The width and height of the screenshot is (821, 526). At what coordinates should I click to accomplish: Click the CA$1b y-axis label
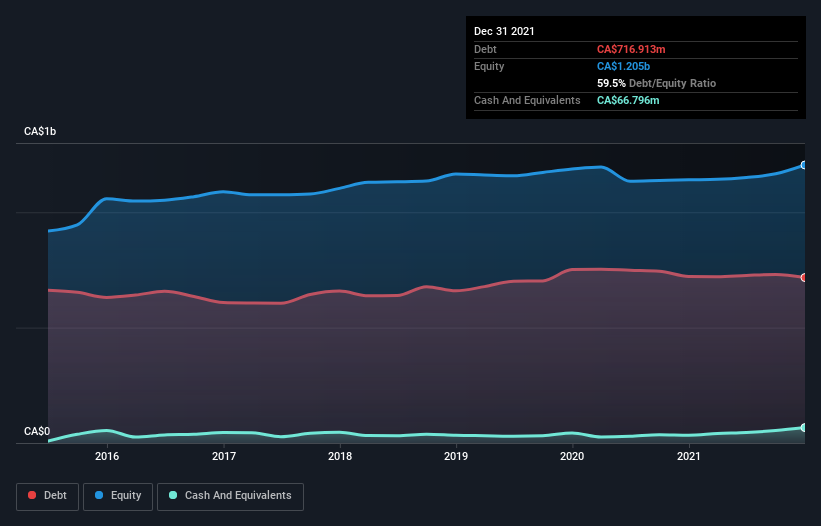[40, 131]
